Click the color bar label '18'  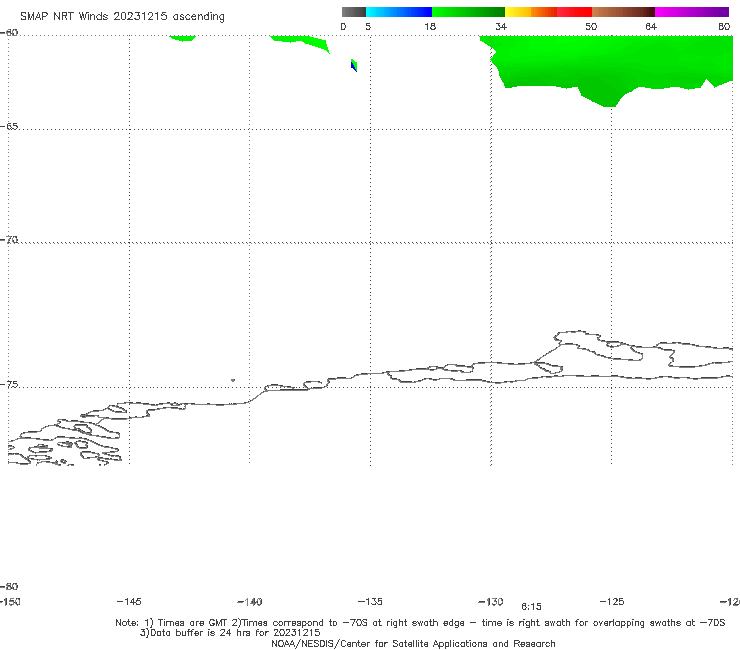pyautogui.click(x=430, y=26)
